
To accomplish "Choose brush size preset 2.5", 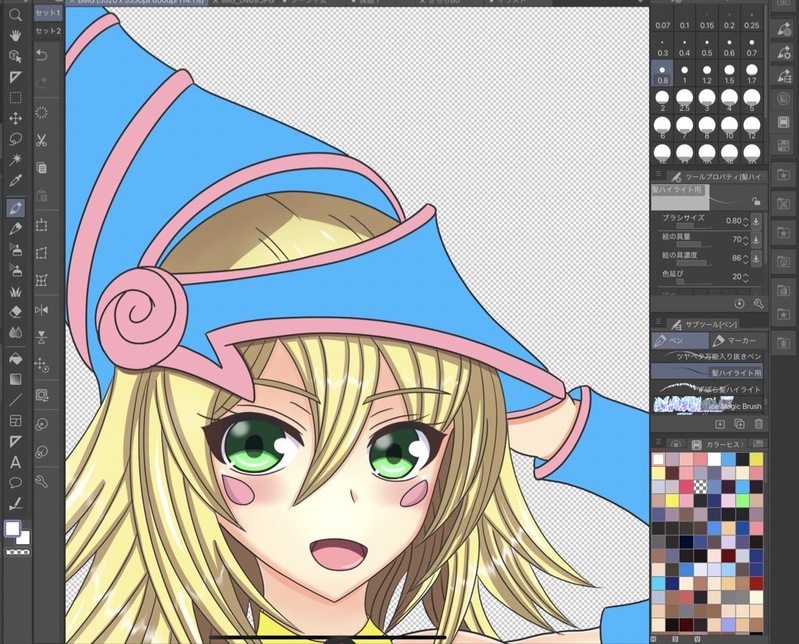I will click(x=685, y=101).
